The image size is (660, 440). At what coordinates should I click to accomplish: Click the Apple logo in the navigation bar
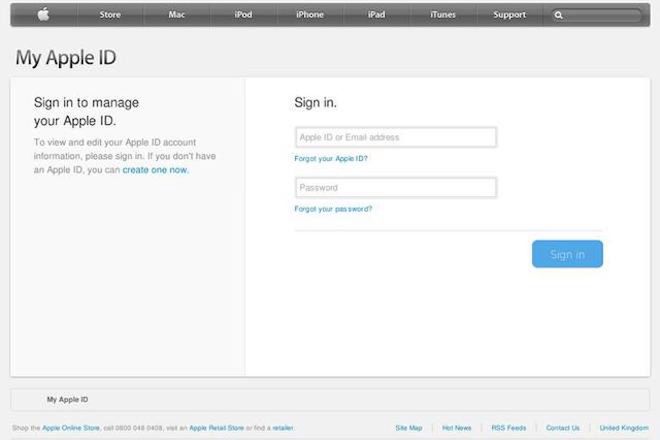43,14
